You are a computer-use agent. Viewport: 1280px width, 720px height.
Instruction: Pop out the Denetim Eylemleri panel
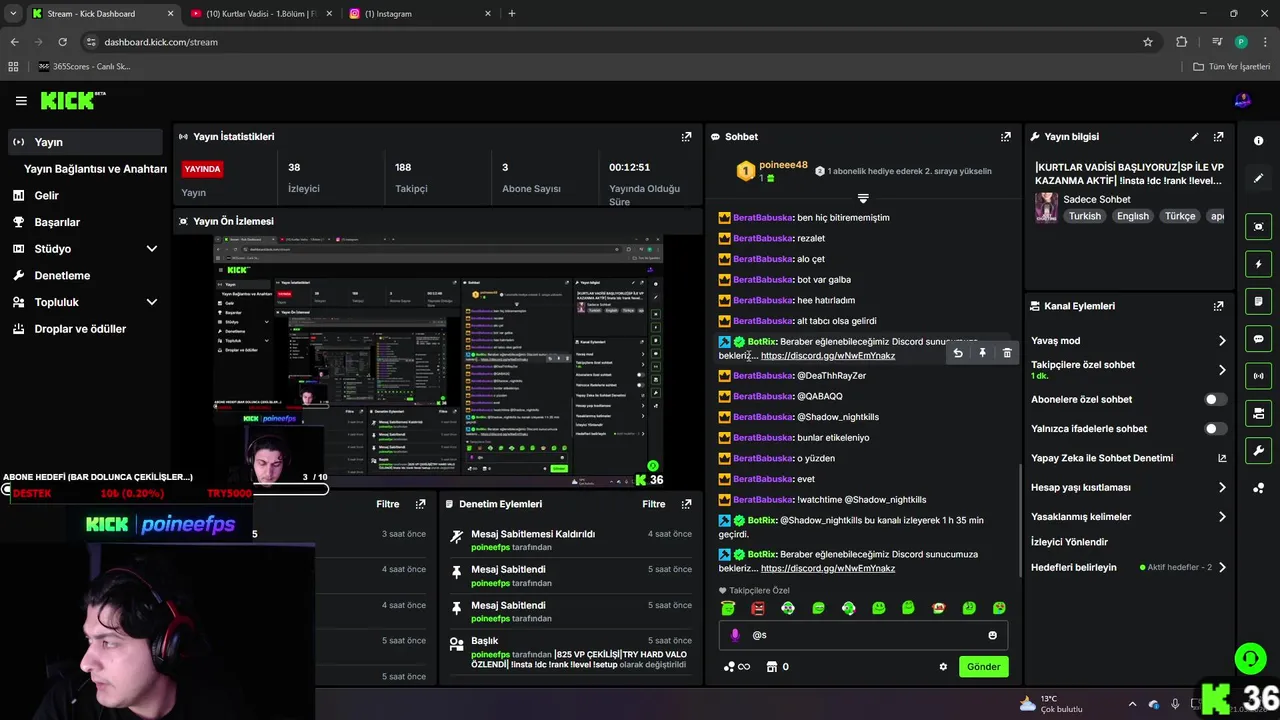pyautogui.click(x=686, y=504)
